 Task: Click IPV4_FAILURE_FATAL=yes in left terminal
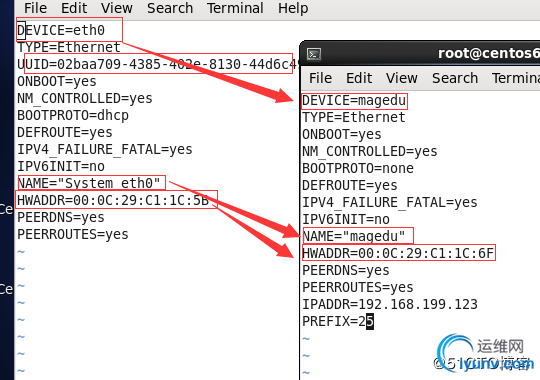click(x=105, y=150)
